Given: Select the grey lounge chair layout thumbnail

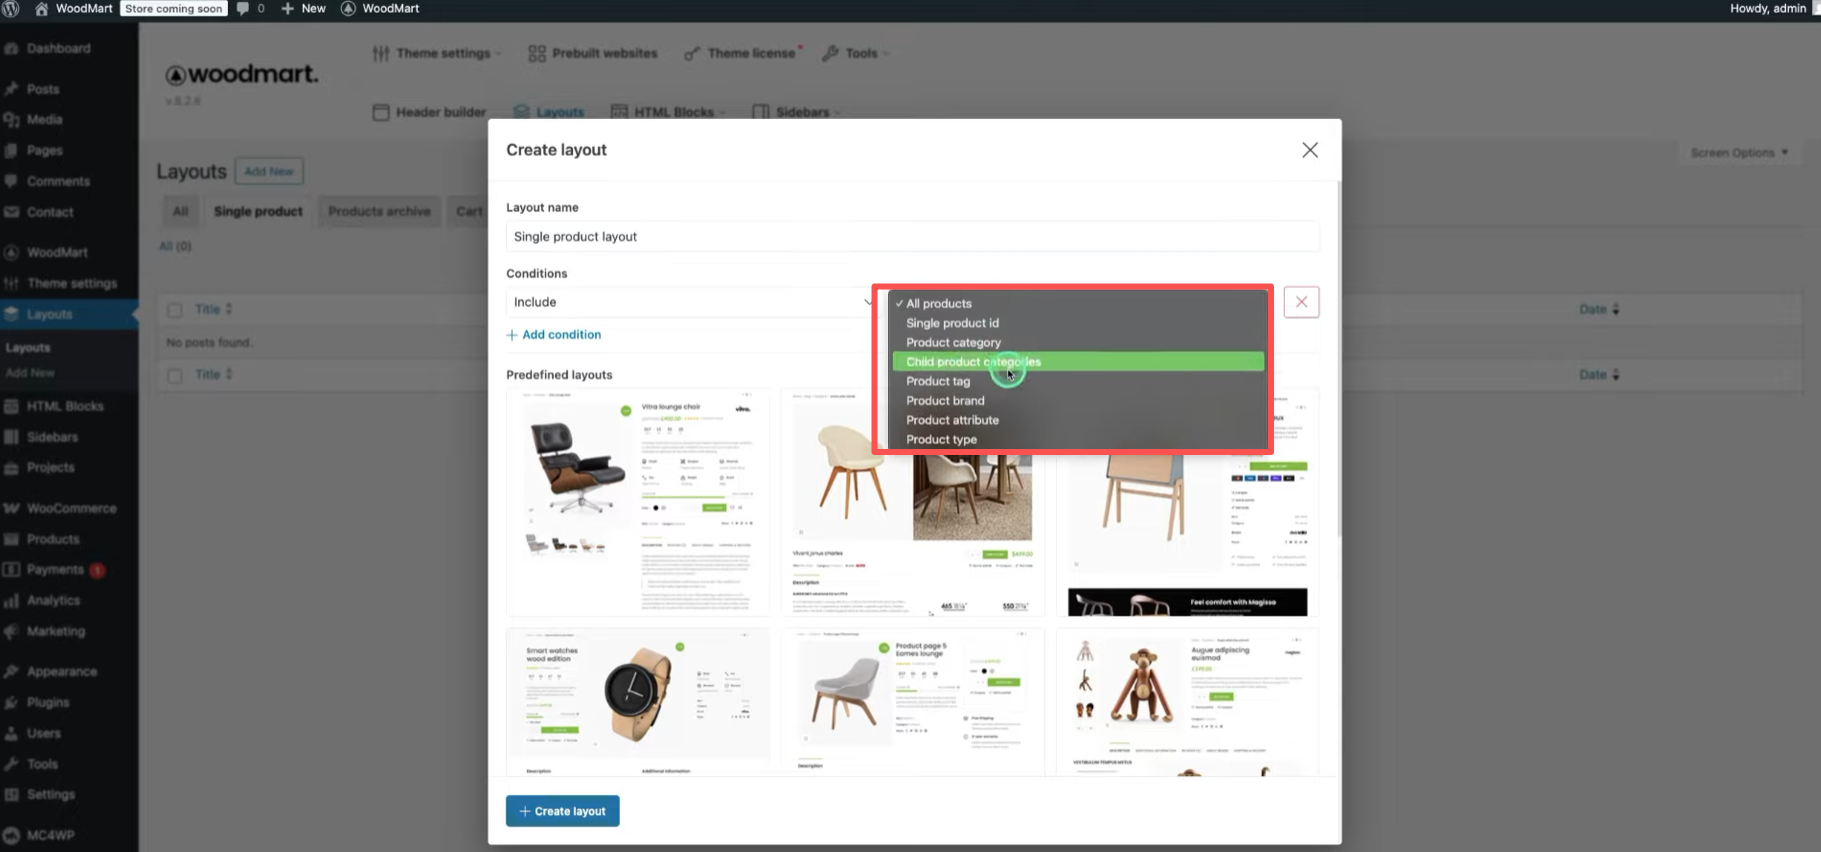Looking at the screenshot, I should (912, 702).
